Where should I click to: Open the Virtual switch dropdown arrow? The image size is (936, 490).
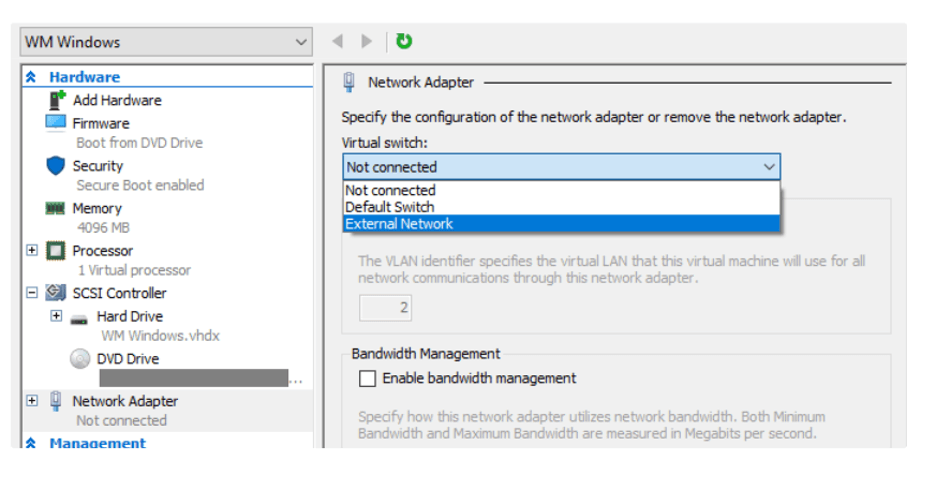click(x=768, y=167)
